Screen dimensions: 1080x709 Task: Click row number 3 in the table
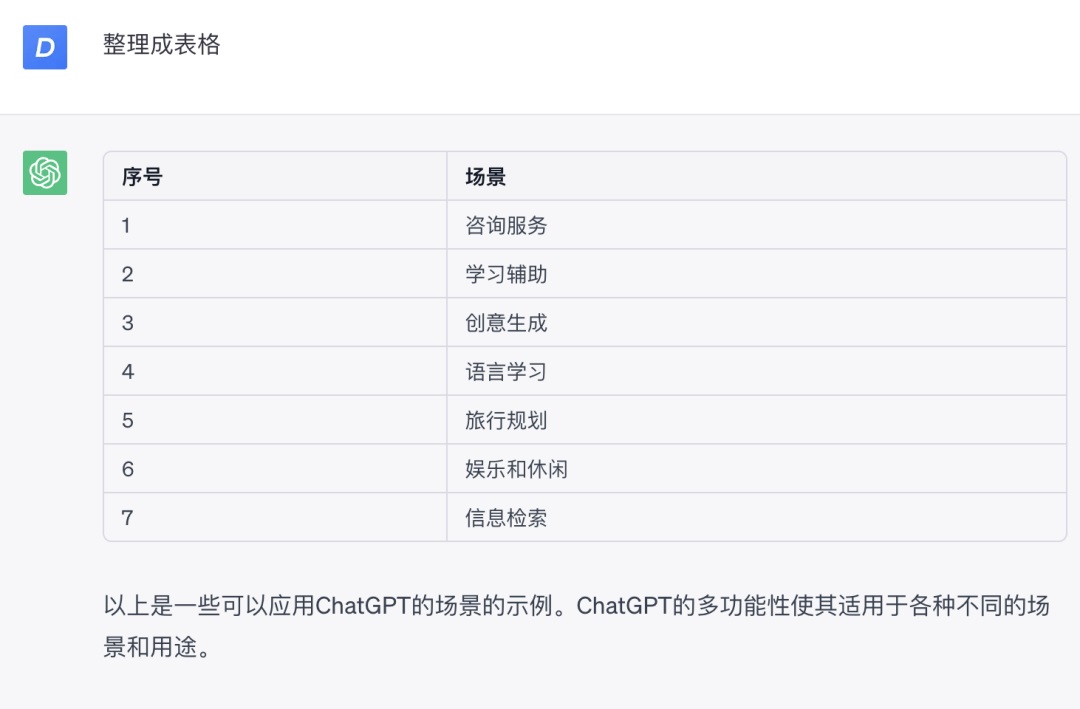coord(127,323)
